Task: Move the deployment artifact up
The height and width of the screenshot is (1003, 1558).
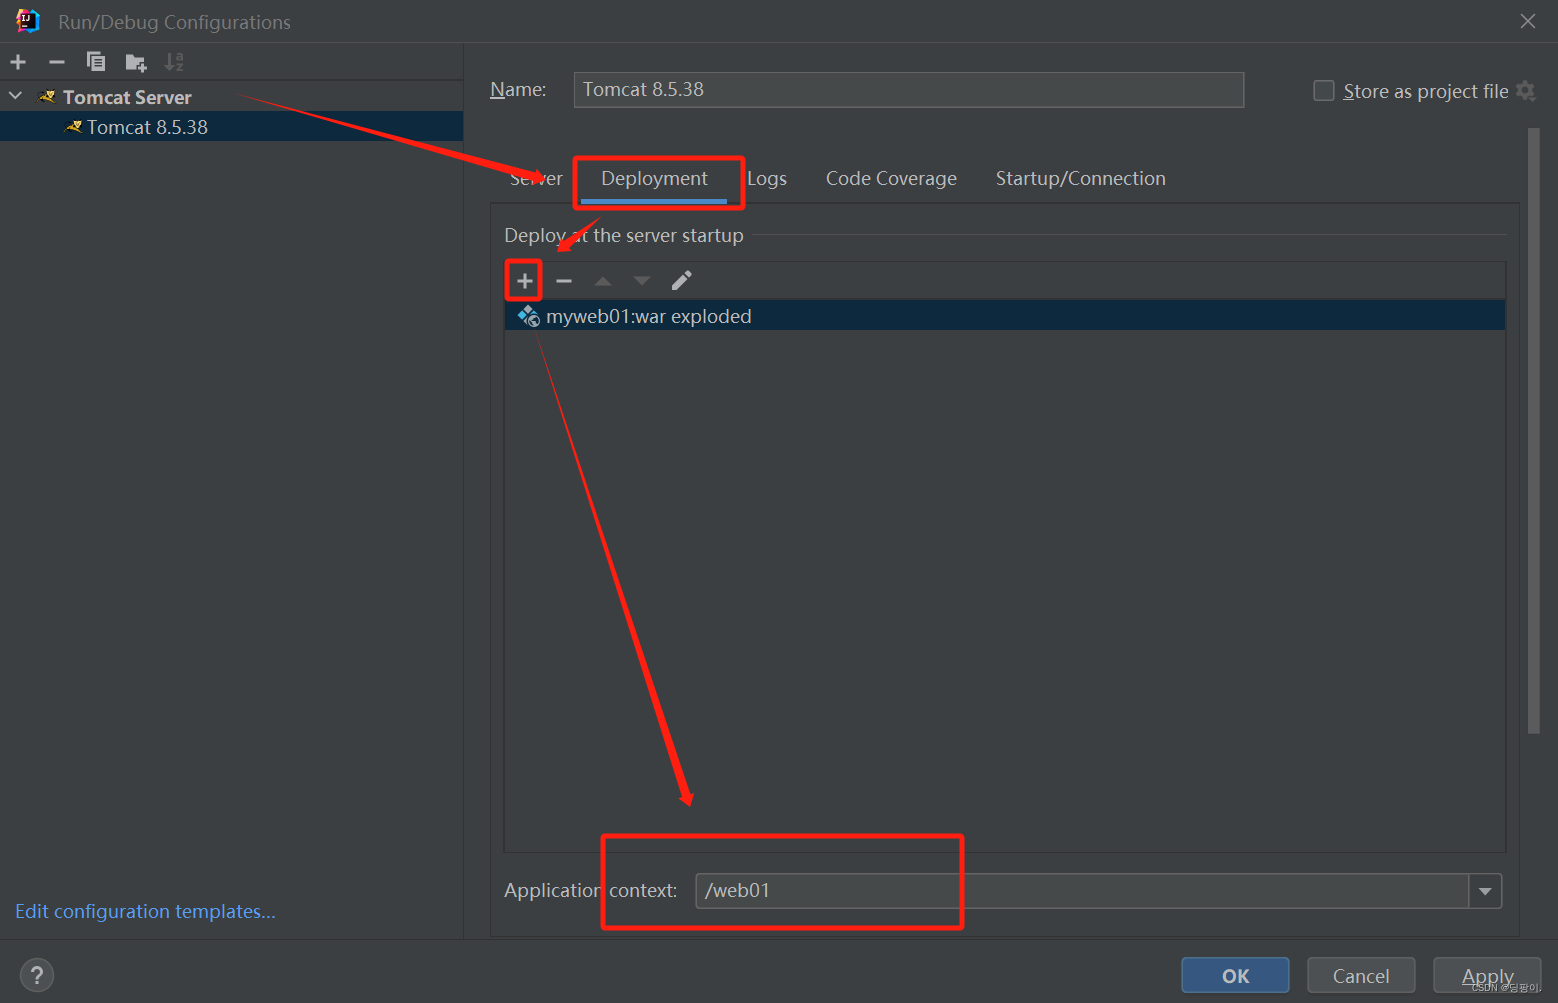Action: click(x=603, y=281)
